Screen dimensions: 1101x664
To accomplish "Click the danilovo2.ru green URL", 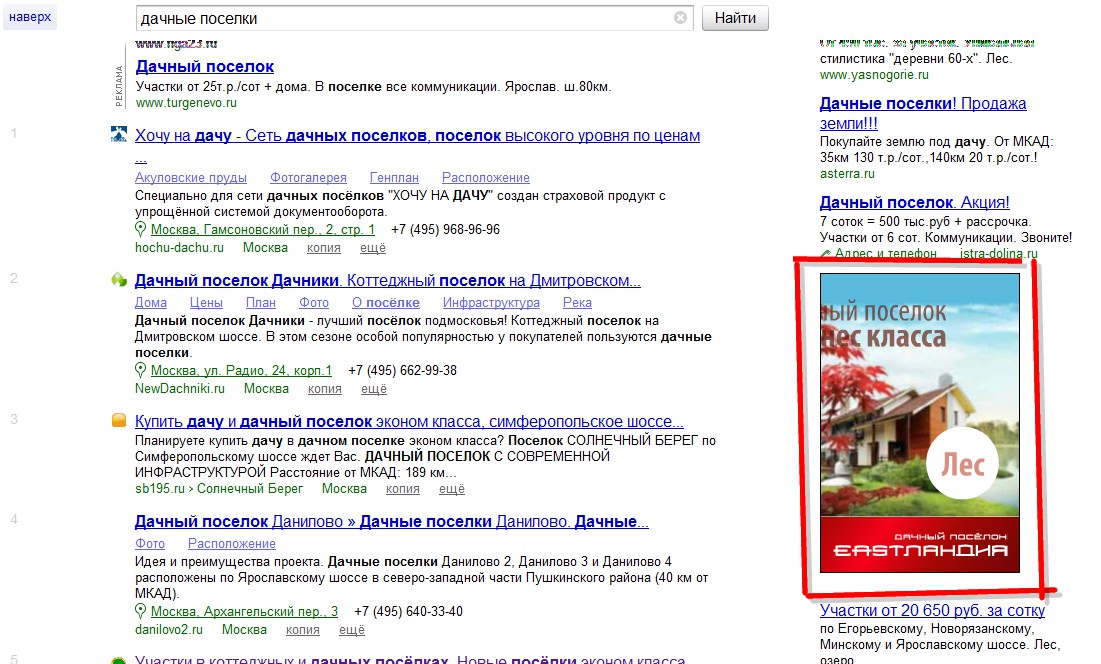I will [x=169, y=630].
